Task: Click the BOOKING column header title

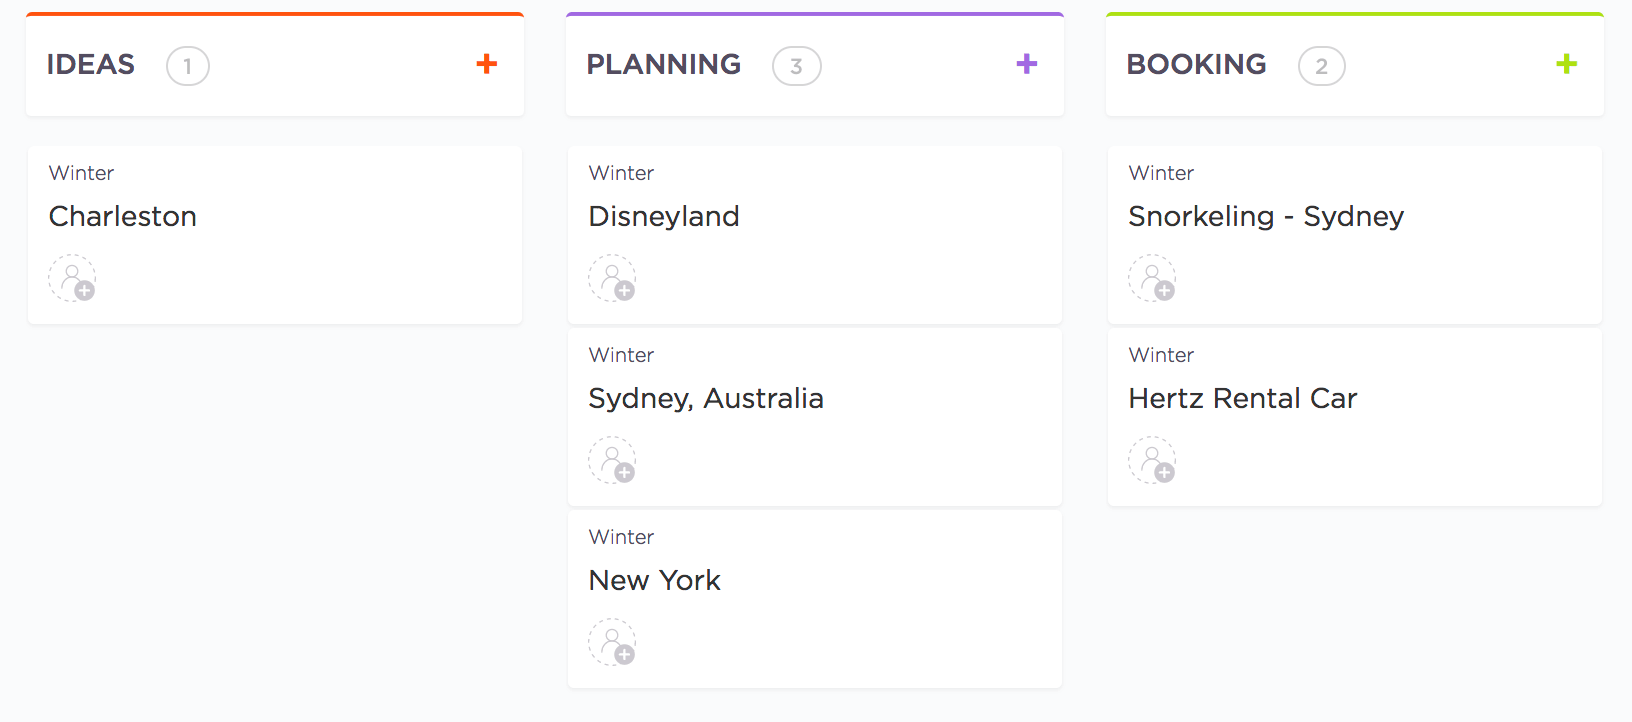Action: (x=1197, y=65)
